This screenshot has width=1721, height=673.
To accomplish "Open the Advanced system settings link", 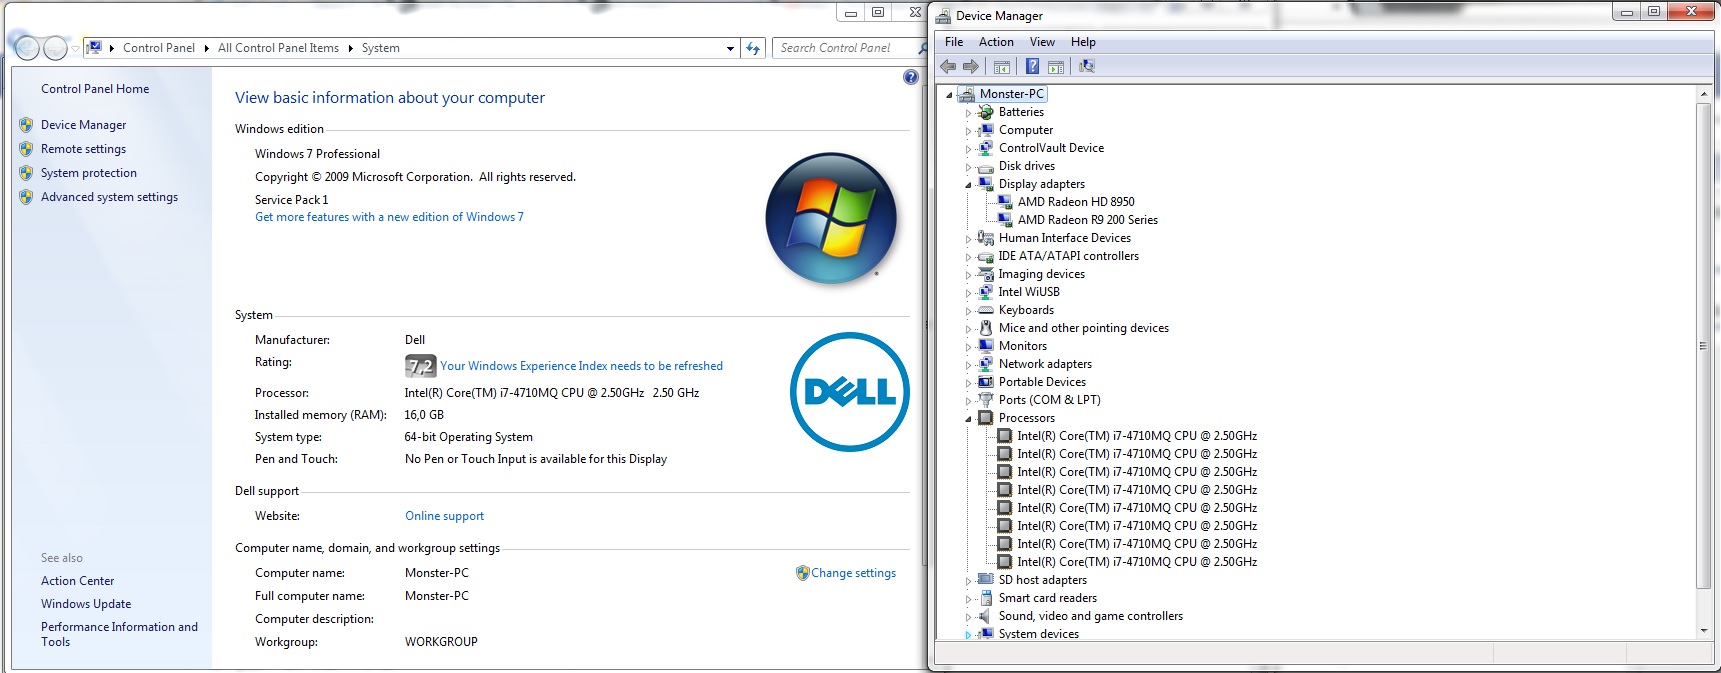I will 109,197.
